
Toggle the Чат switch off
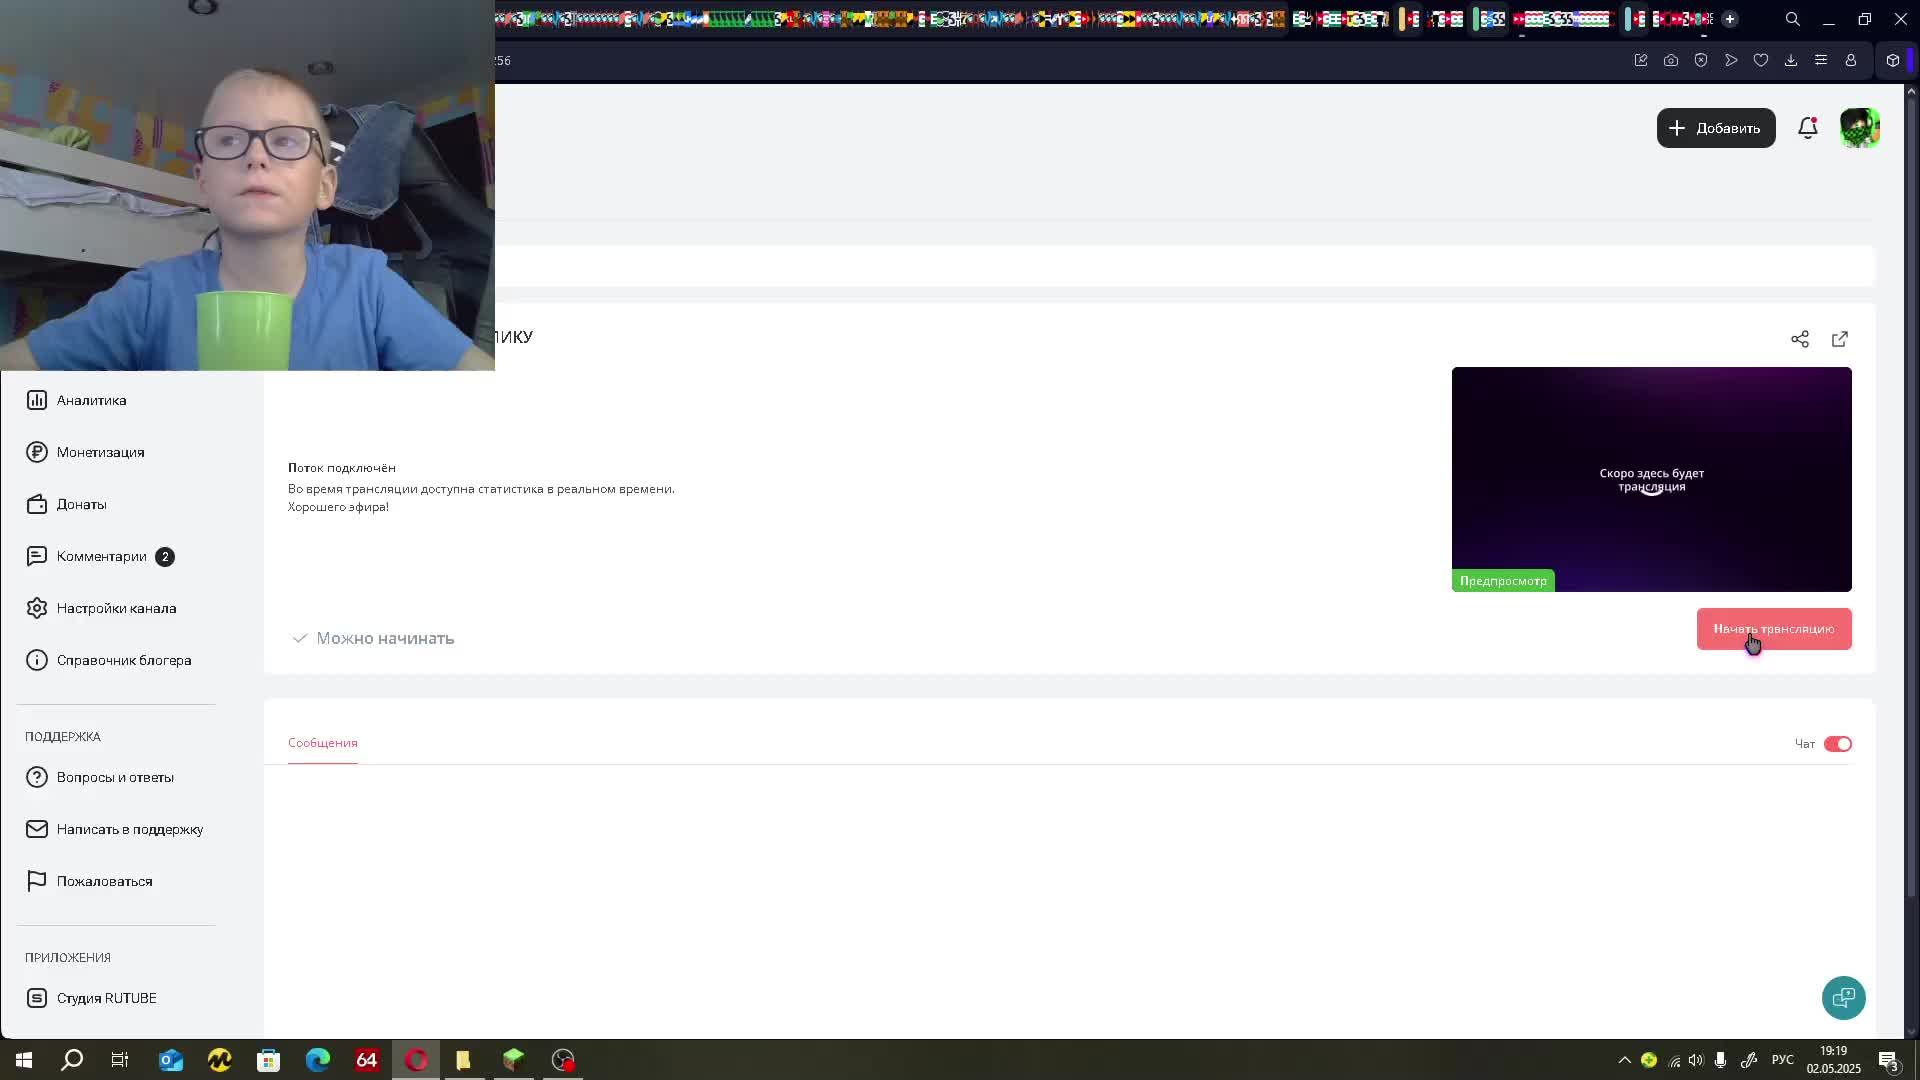click(x=1837, y=744)
